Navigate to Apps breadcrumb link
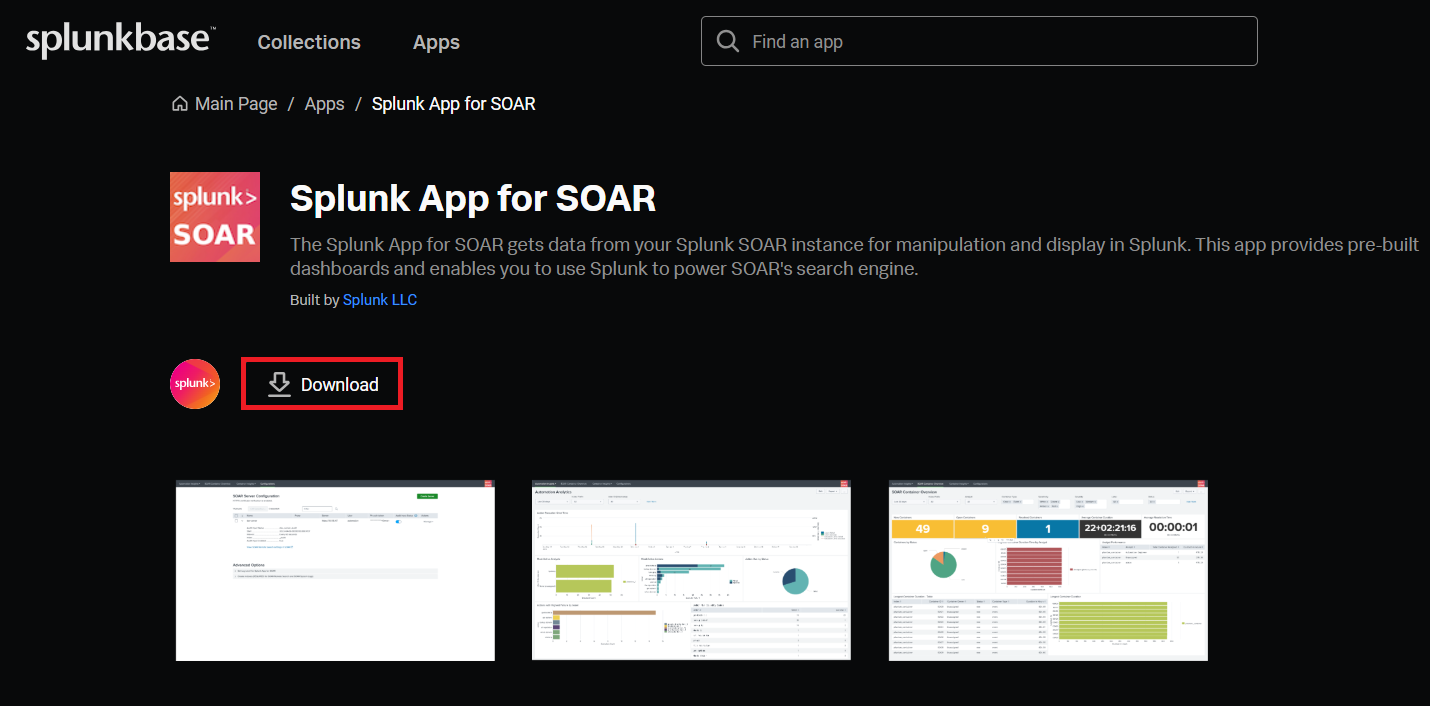 pos(324,104)
